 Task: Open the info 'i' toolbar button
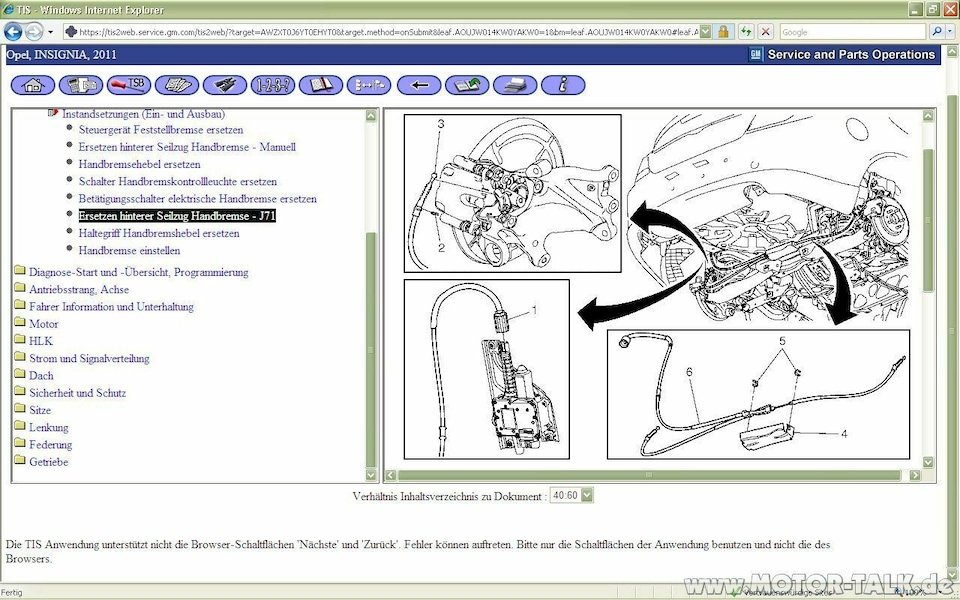coord(563,85)
